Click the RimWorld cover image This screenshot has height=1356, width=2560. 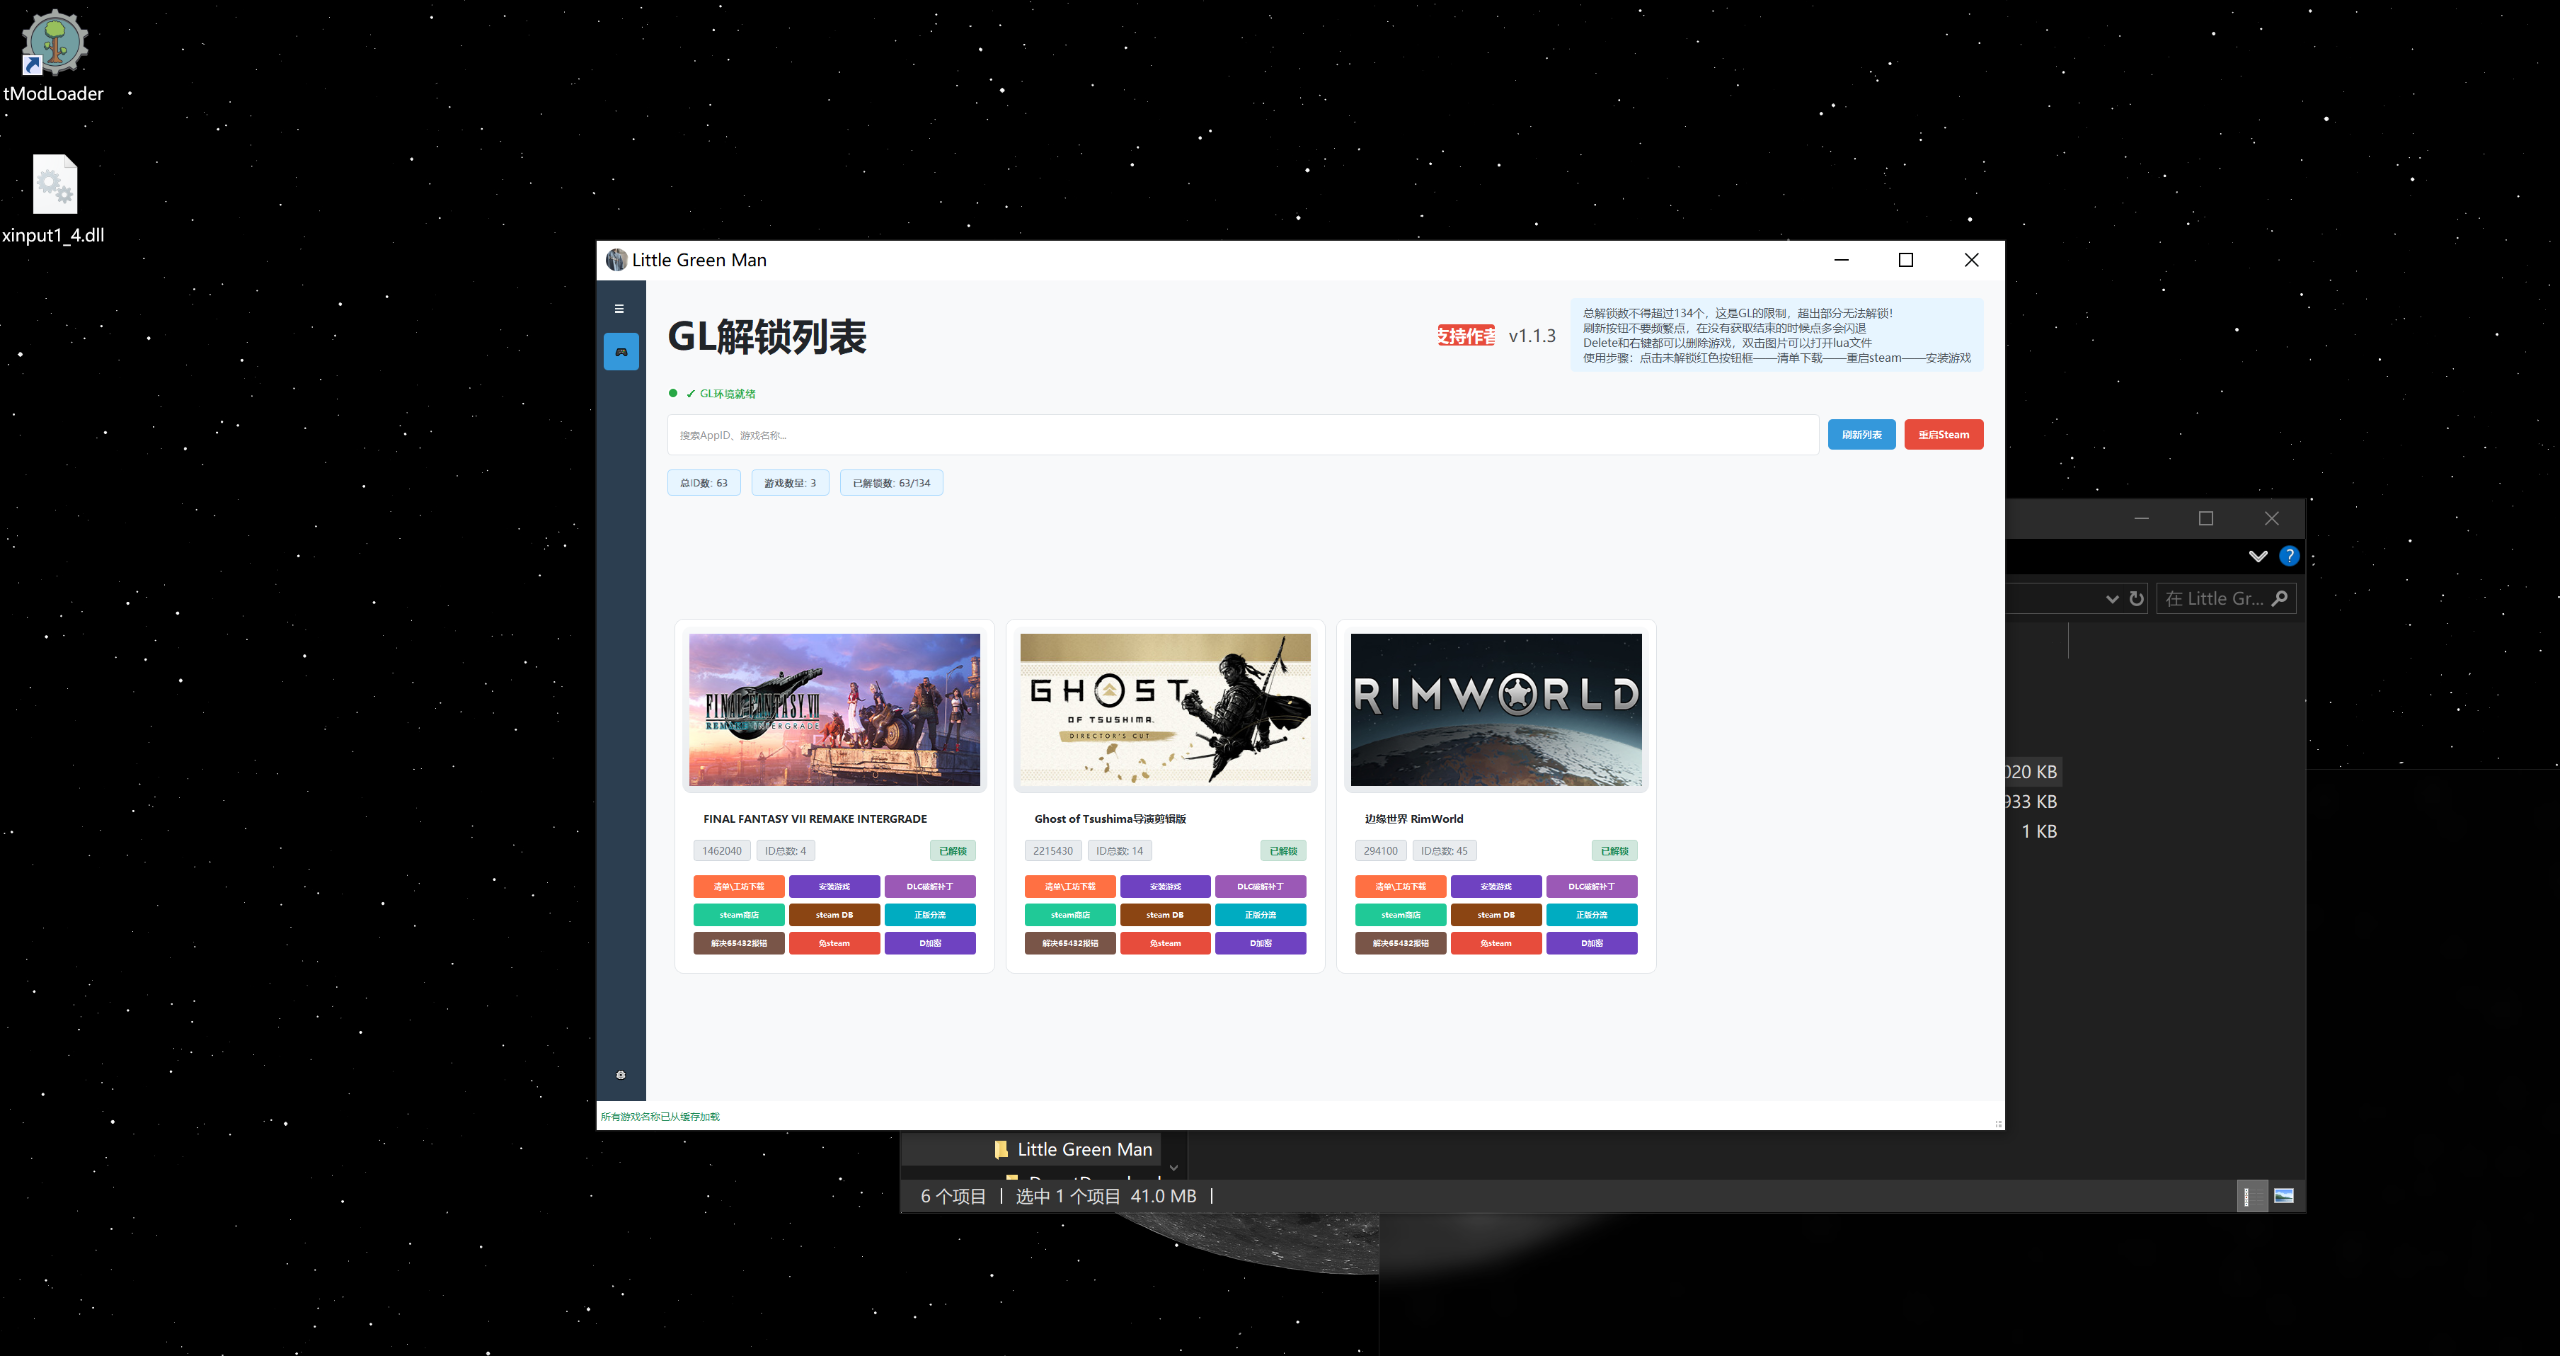1496,710
